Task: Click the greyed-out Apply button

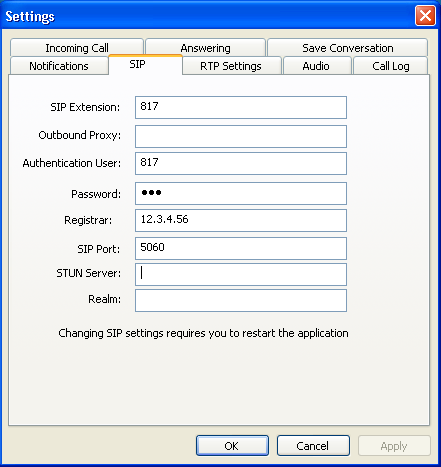Action: [394, 445]
